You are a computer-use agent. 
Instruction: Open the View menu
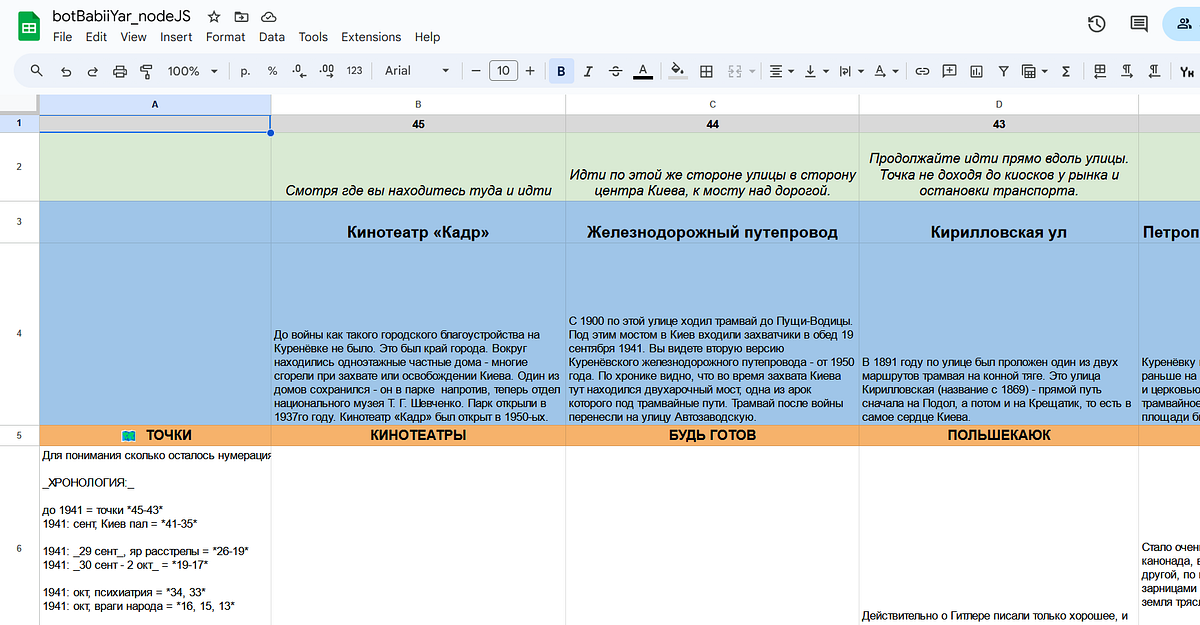coord(133,37)
